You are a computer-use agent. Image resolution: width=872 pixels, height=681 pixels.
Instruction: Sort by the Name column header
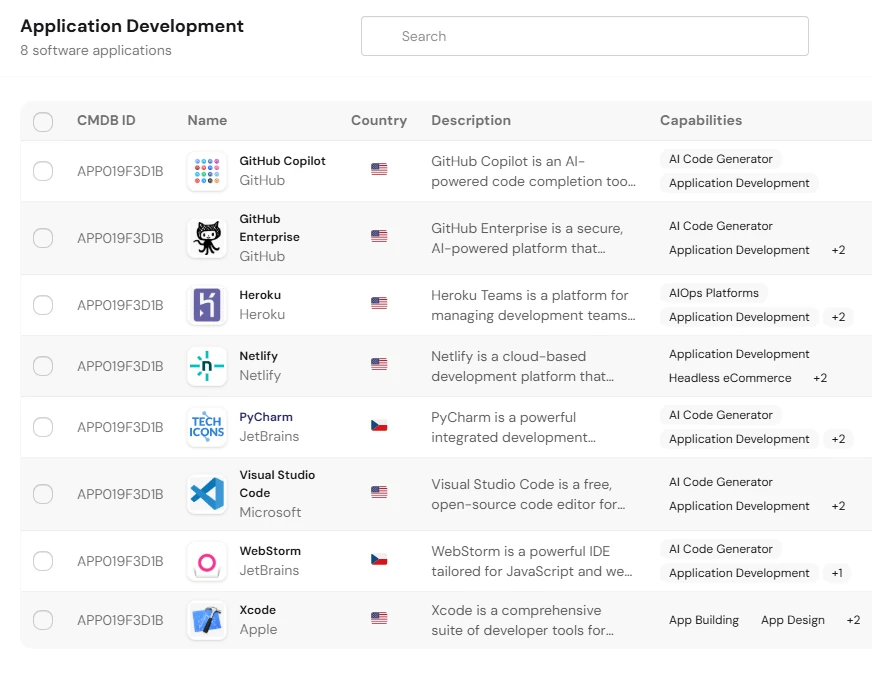pos(207,120)
